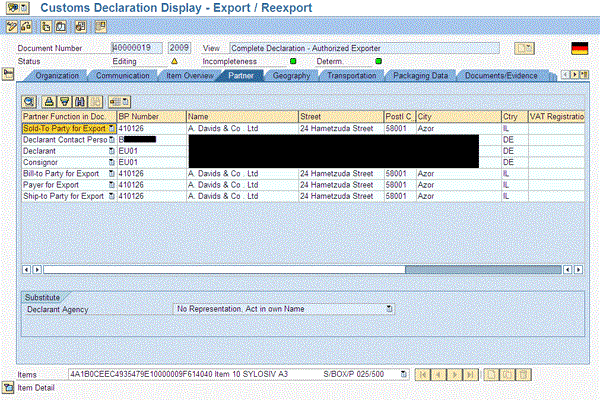
Task: Click the Filter funnel icon in table toolbar
Action: (64, 101)
